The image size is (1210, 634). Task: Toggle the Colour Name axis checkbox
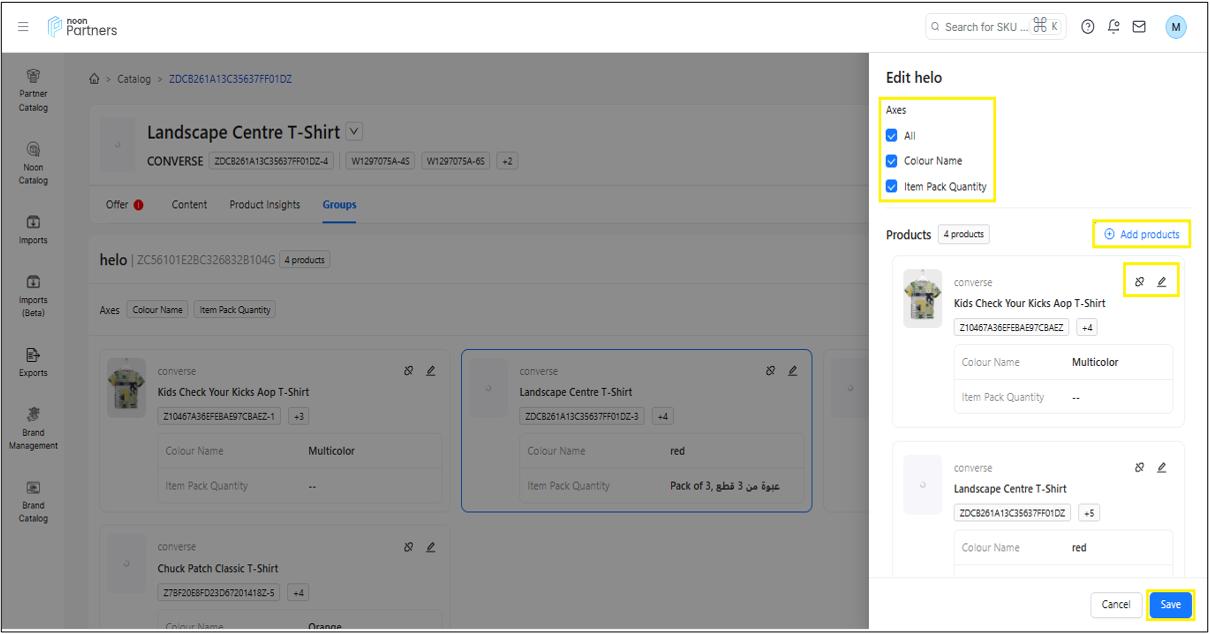(x=892, y=161)
